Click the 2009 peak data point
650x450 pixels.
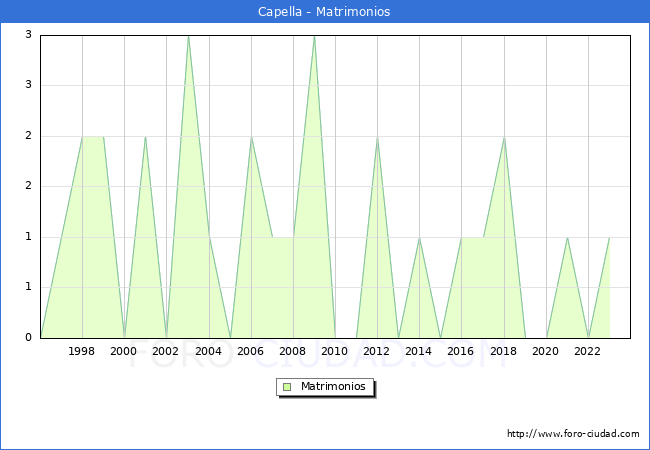click(x=315, y=36)
